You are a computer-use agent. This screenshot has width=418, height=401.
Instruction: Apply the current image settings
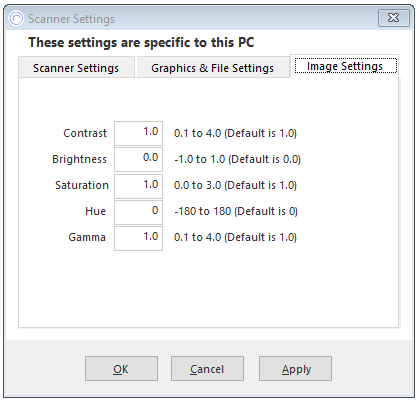[x=295, y=368]
